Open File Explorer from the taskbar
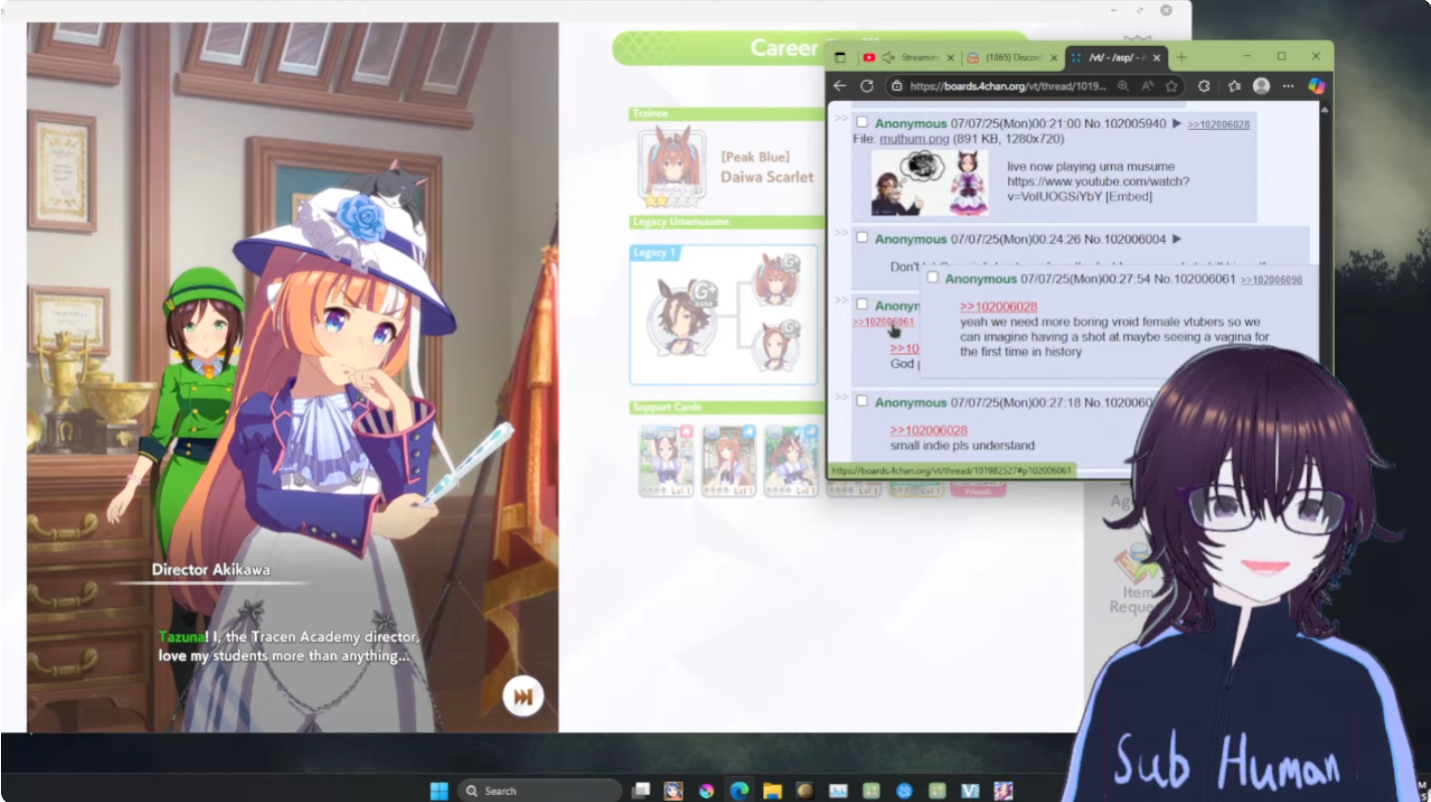The image size is (1431, 802). click(x=772, y=790)
